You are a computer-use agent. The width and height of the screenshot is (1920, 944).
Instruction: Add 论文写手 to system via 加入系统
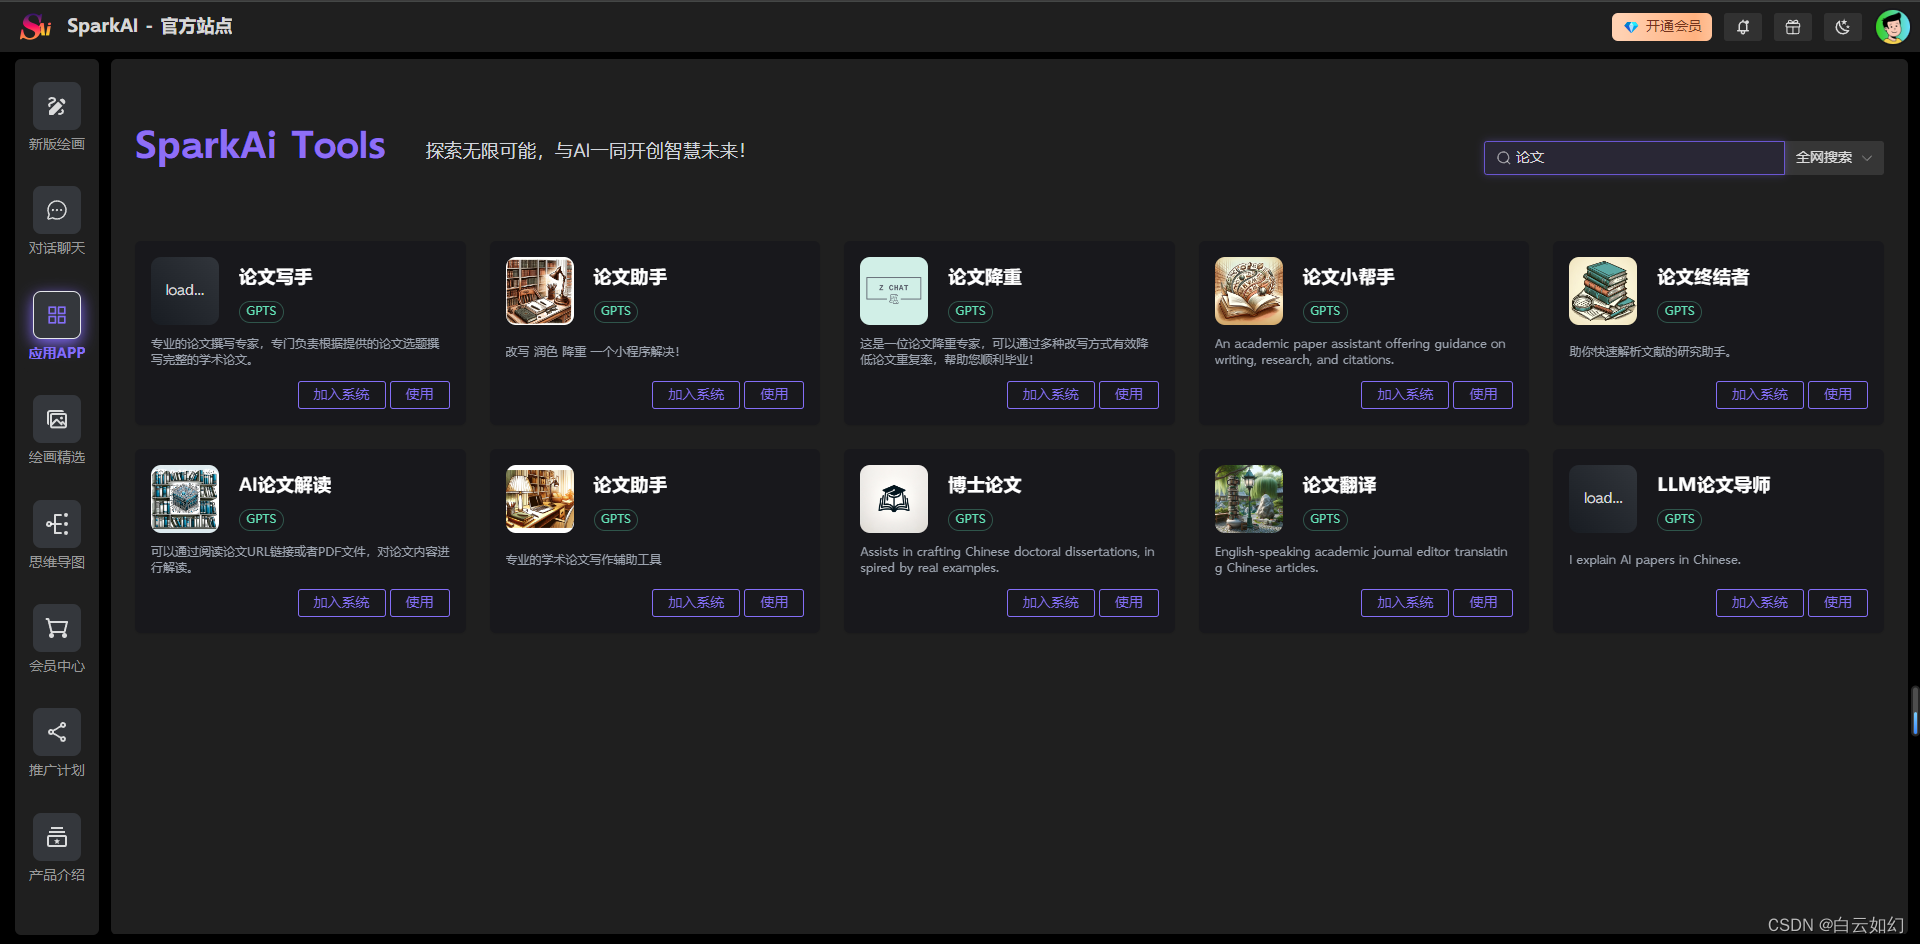(342, 395)
